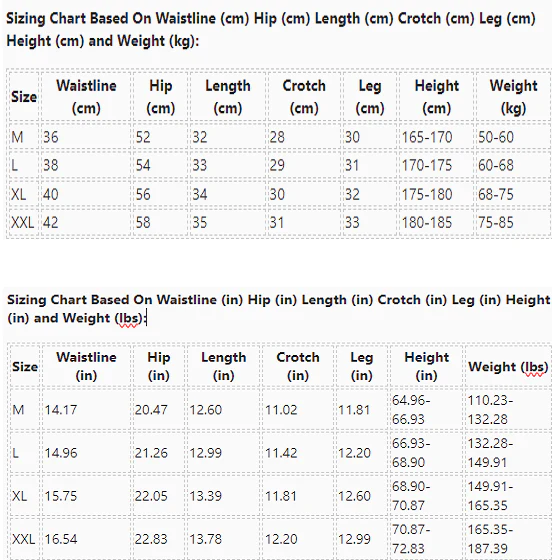Click the Weight (lbs) header cell
This screenshot has height=560, width=552.
click(x=508, y=366)
